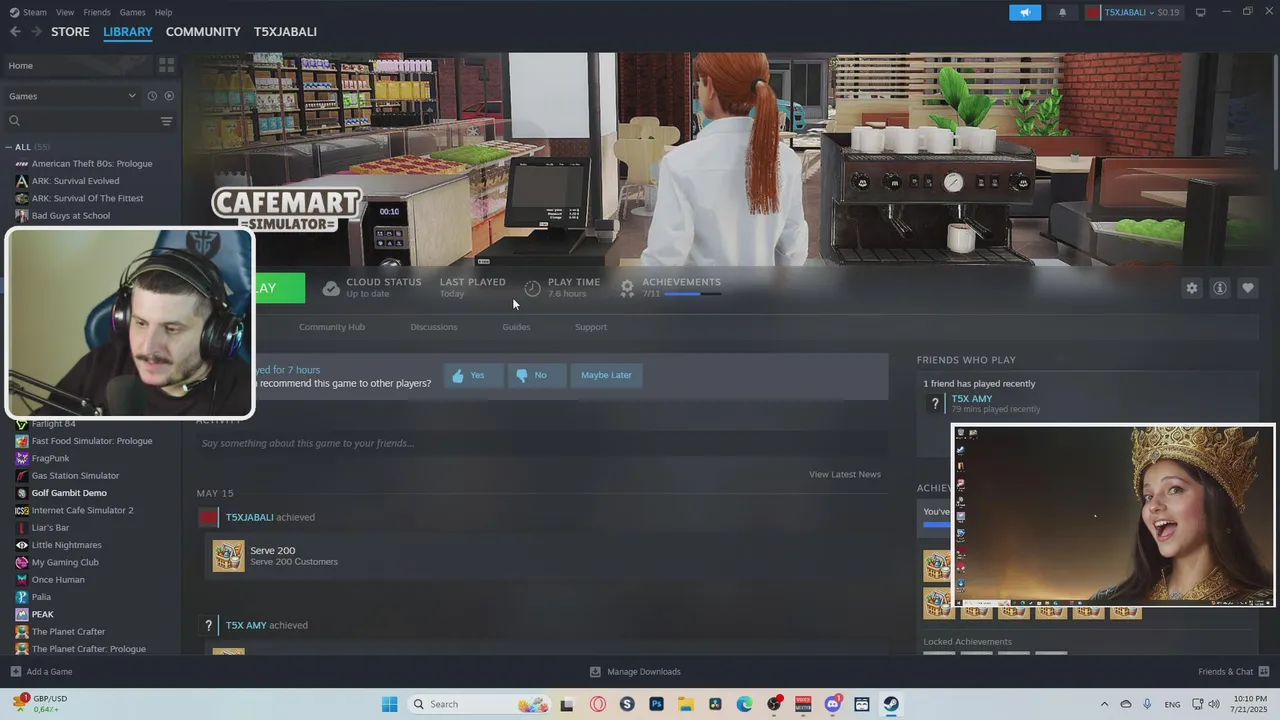
Task: Open the Games menu
Action: pyautogui.click(x=132, y=12)
